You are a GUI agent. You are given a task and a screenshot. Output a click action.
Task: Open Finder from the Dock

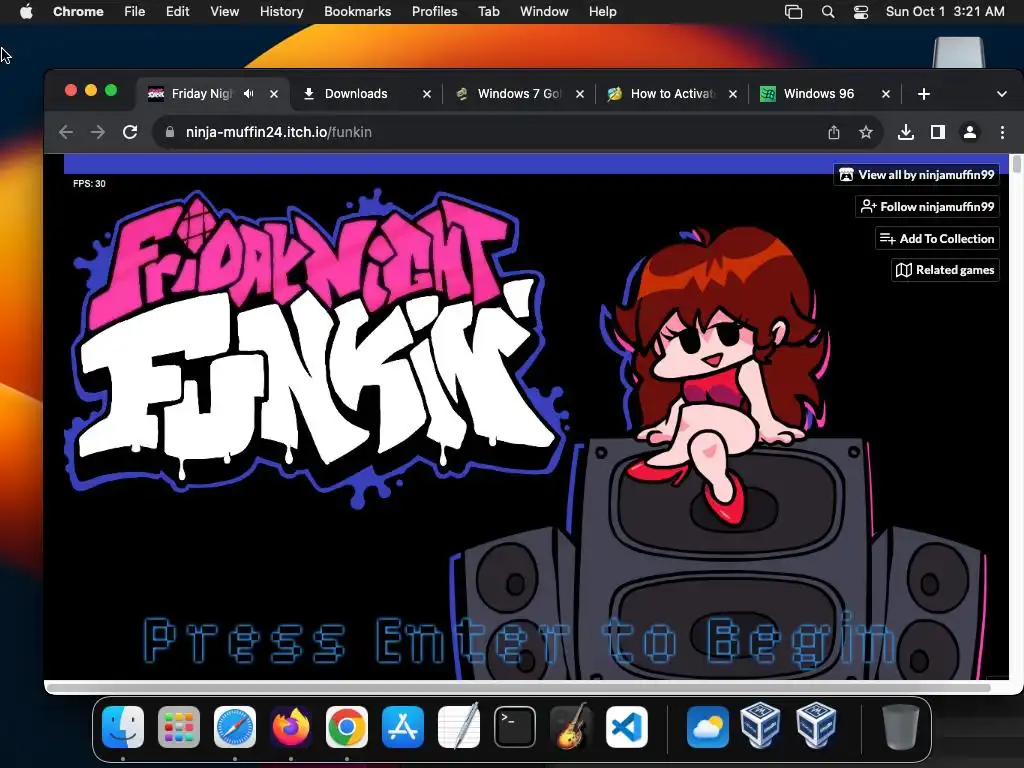pyautogui.click(x=123, y=727)
